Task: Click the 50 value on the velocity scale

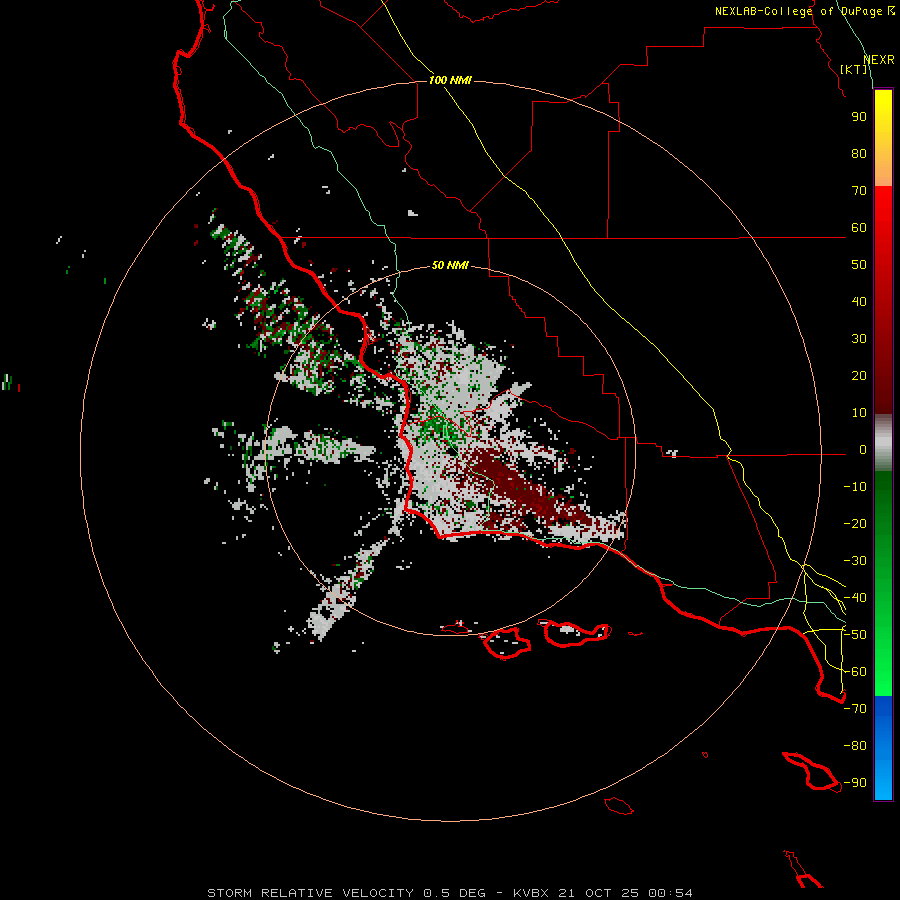Action: point(859,265)
